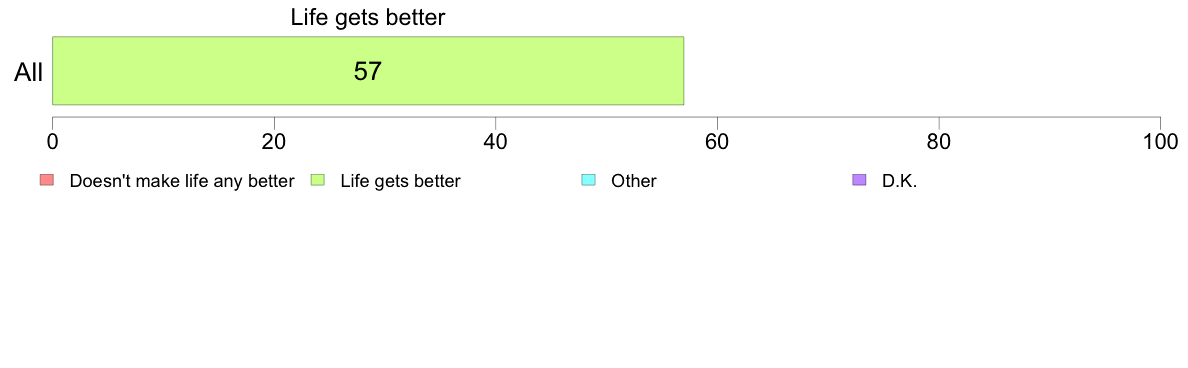1188x368 pixels.
Task: Click axis tick label 100
Action: (x=1159, y=141)
